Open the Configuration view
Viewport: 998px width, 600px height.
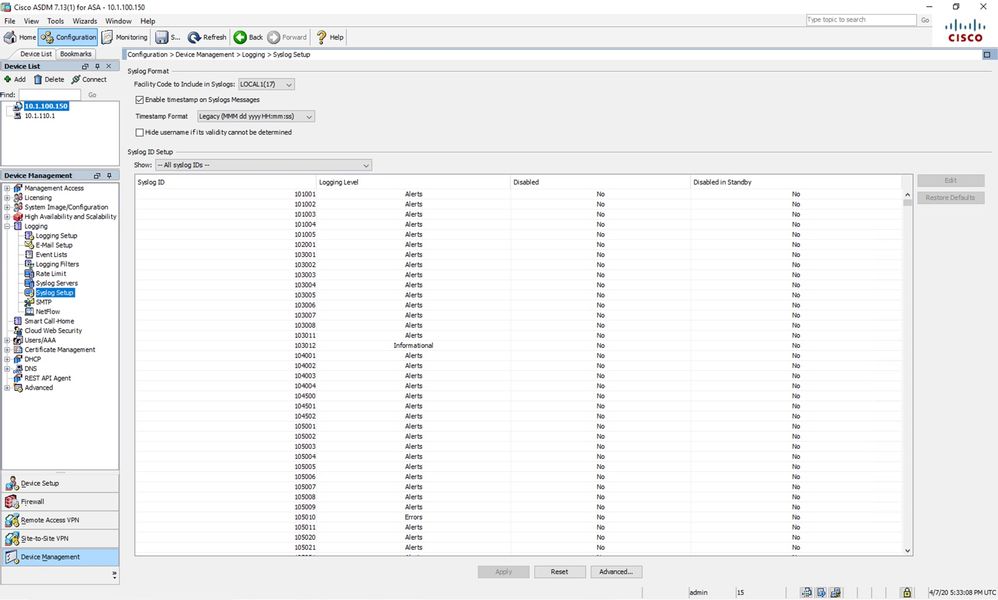[x=68, y=37]
